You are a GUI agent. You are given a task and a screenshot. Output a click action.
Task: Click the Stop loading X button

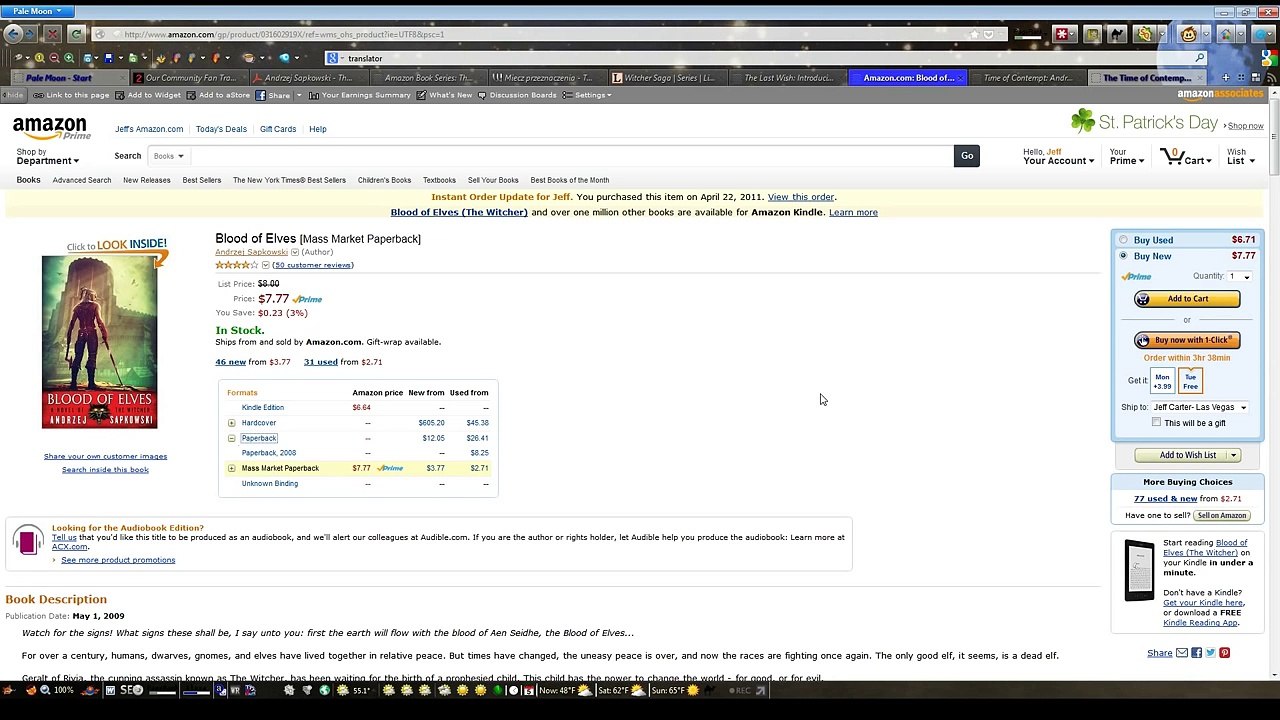click(x=53, y=34)
